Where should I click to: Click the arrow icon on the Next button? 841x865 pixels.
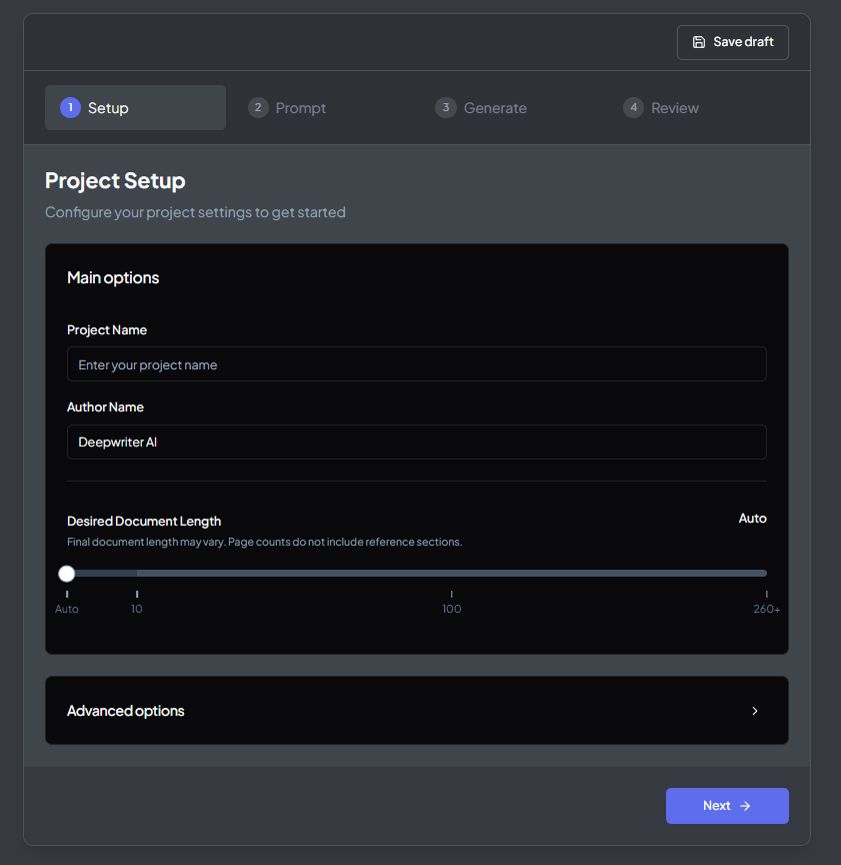click(745, 806)
